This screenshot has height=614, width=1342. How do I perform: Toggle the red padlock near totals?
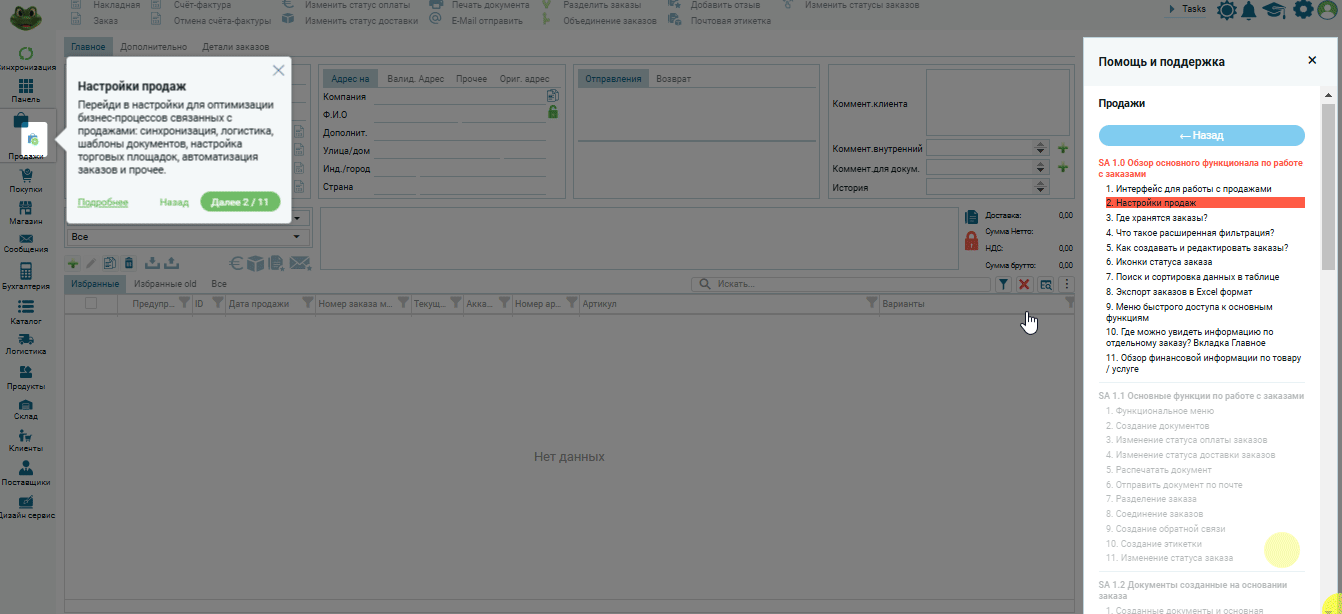971,240
